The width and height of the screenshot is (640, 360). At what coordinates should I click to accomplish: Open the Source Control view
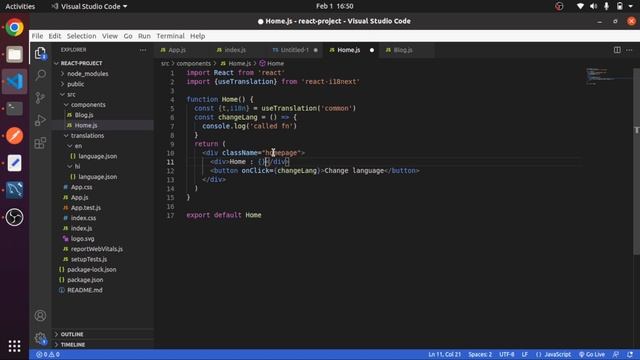(40, 98)
